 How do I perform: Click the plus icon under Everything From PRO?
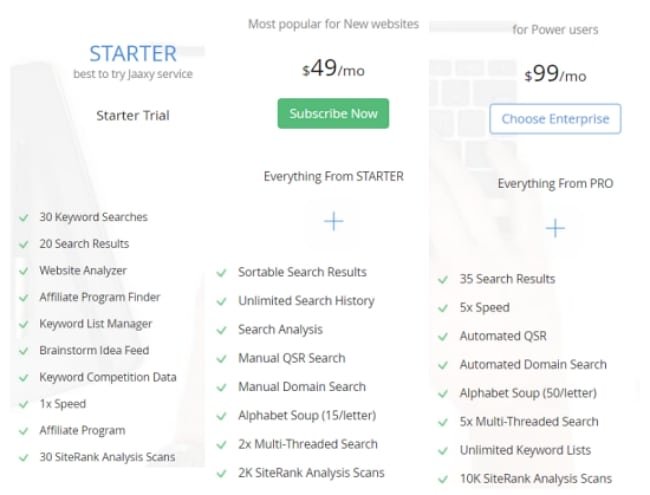click(x=555, y=228)
